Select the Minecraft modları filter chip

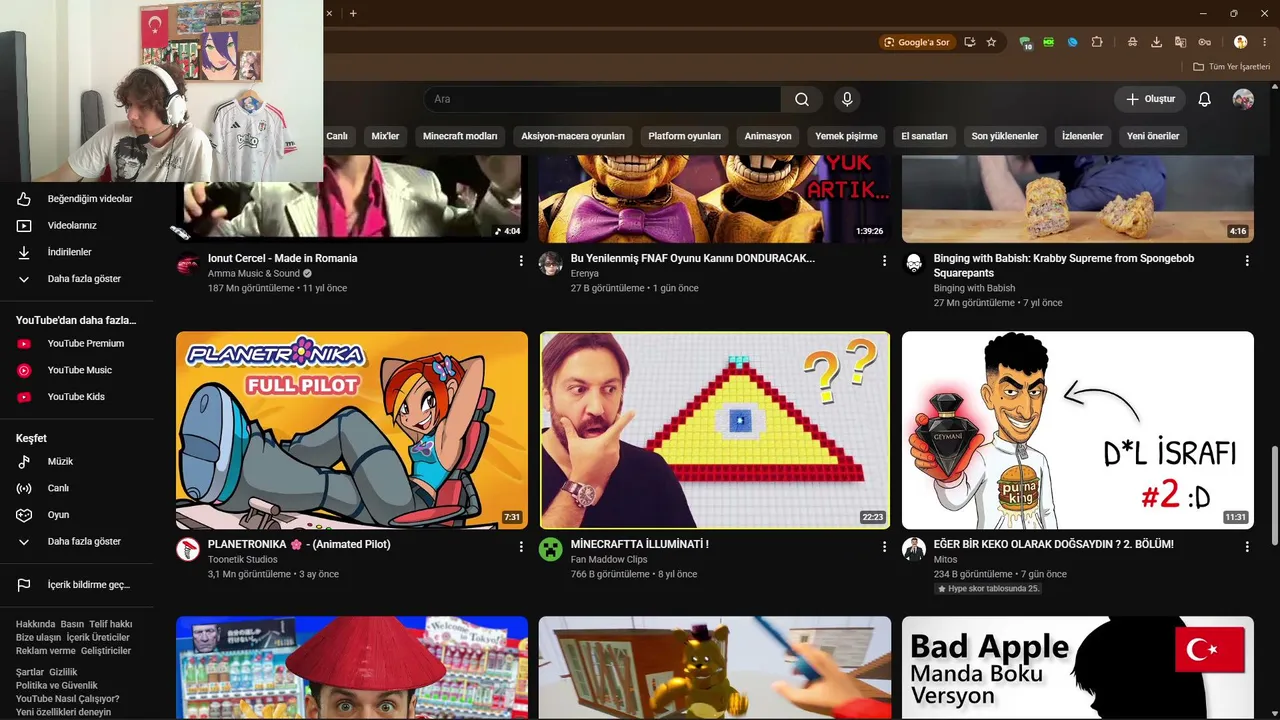pyautogui.click(x=460, y=136)
